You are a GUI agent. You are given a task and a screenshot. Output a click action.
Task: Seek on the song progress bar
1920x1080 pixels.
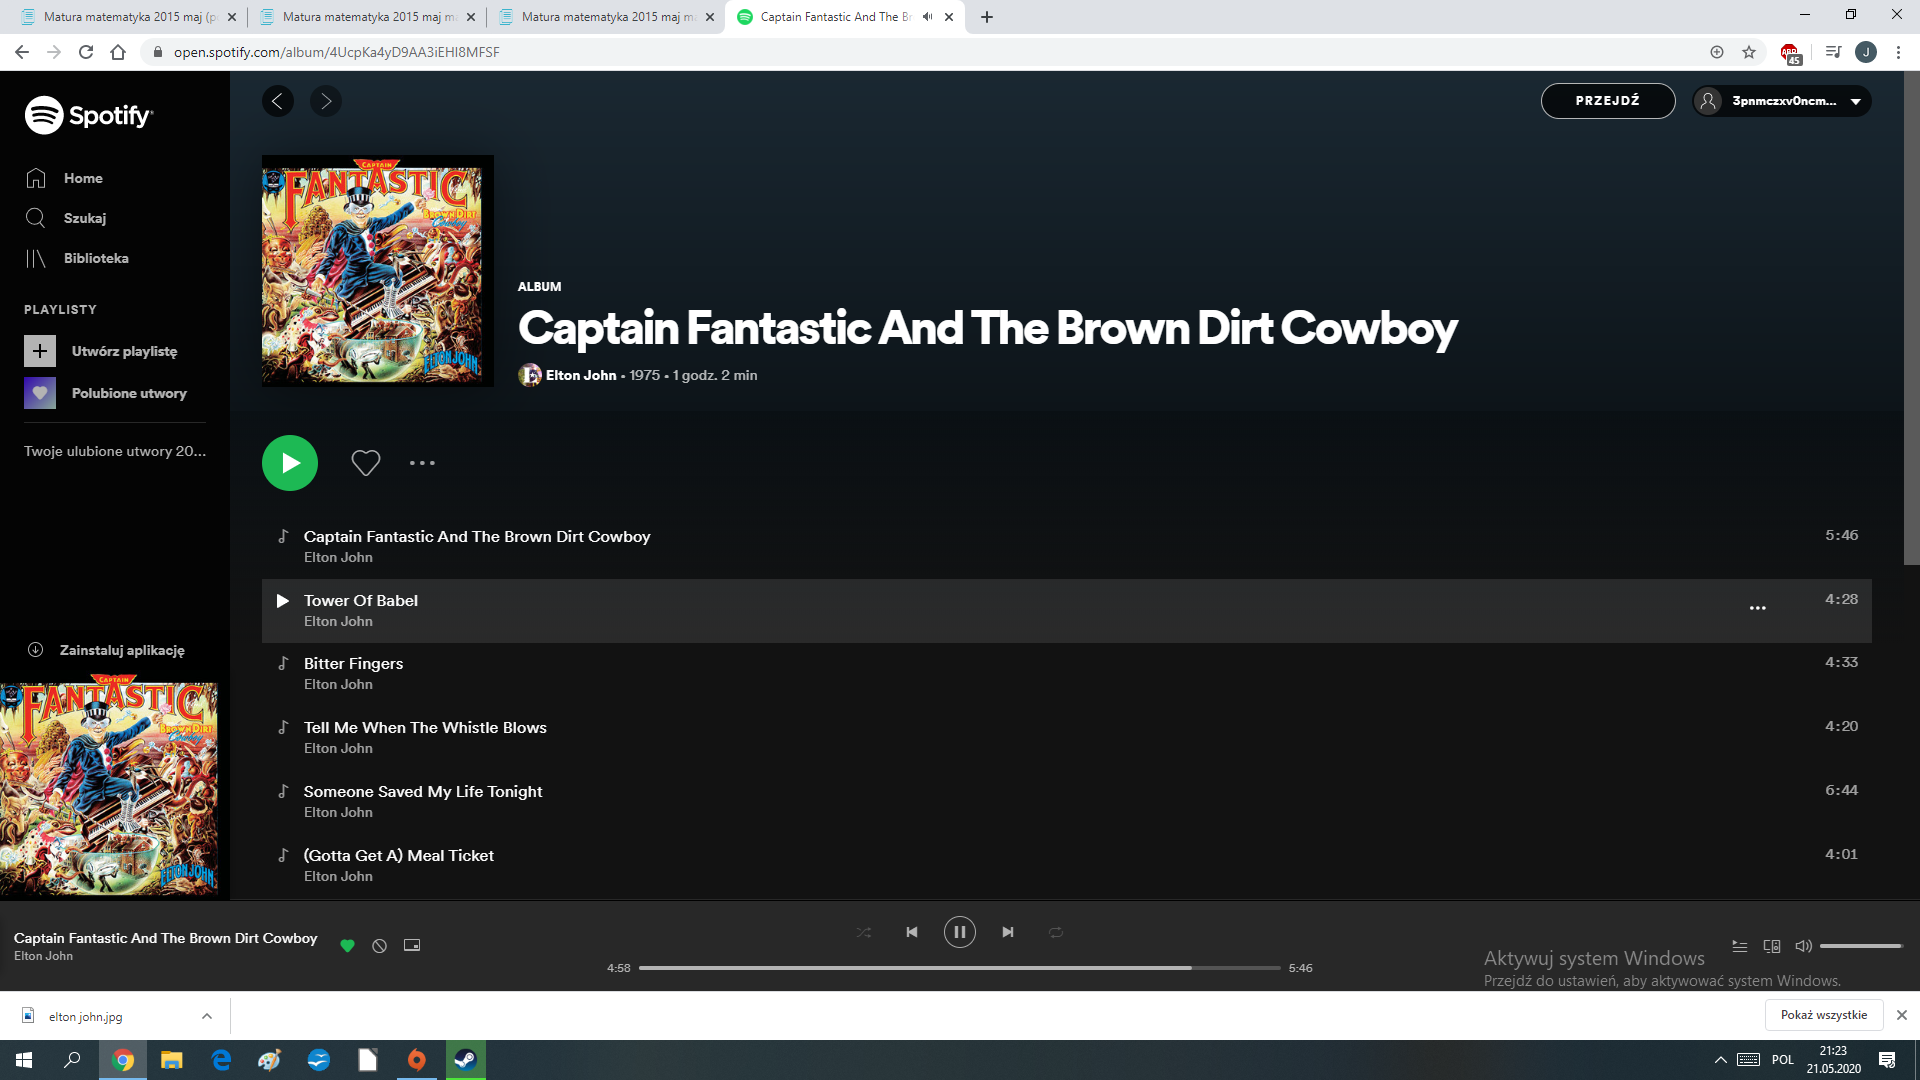coord(960,968)
